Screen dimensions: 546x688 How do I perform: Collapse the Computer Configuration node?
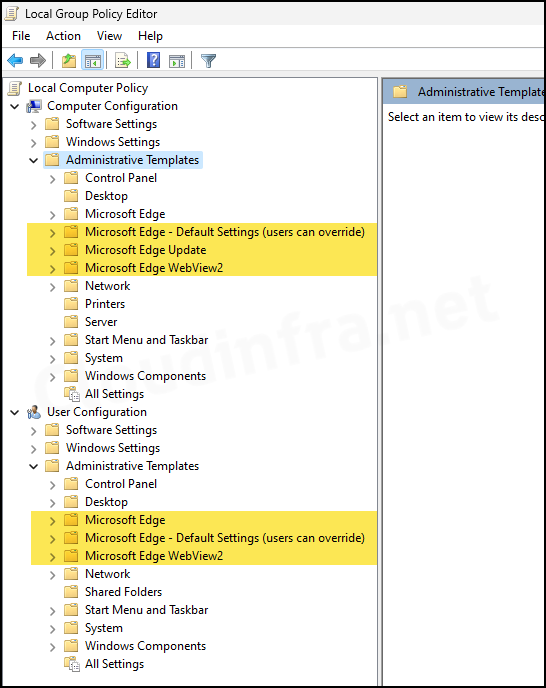(14, 107)
